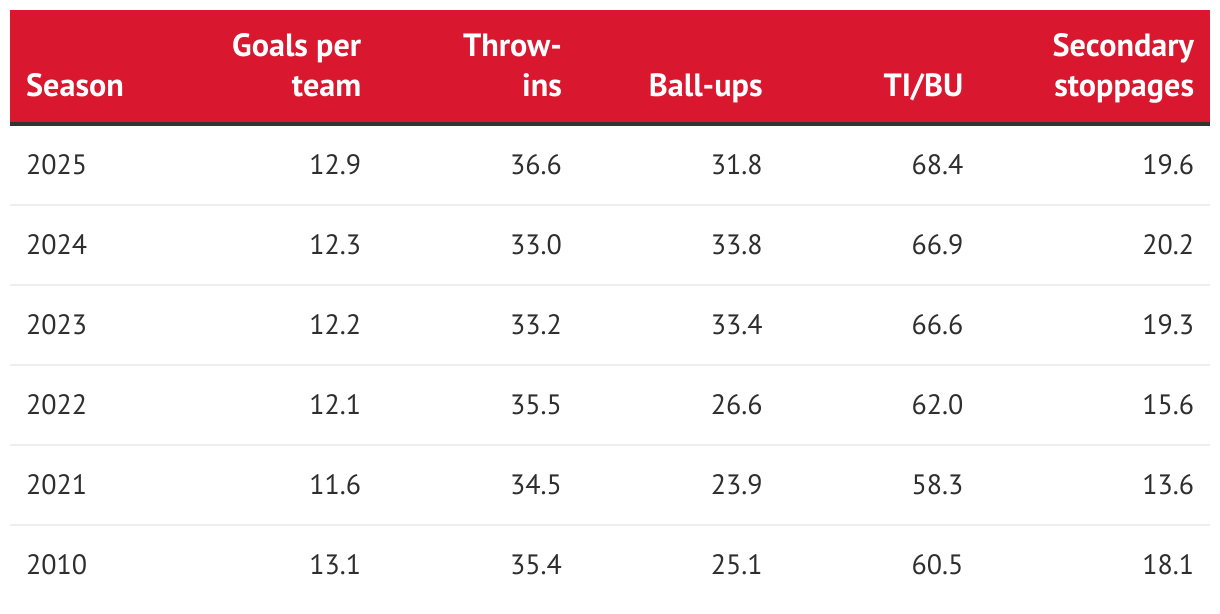This screenshot has width=1220, height=614.
Task: Select the 2010 season row label
Action: (x=56, y=565)
